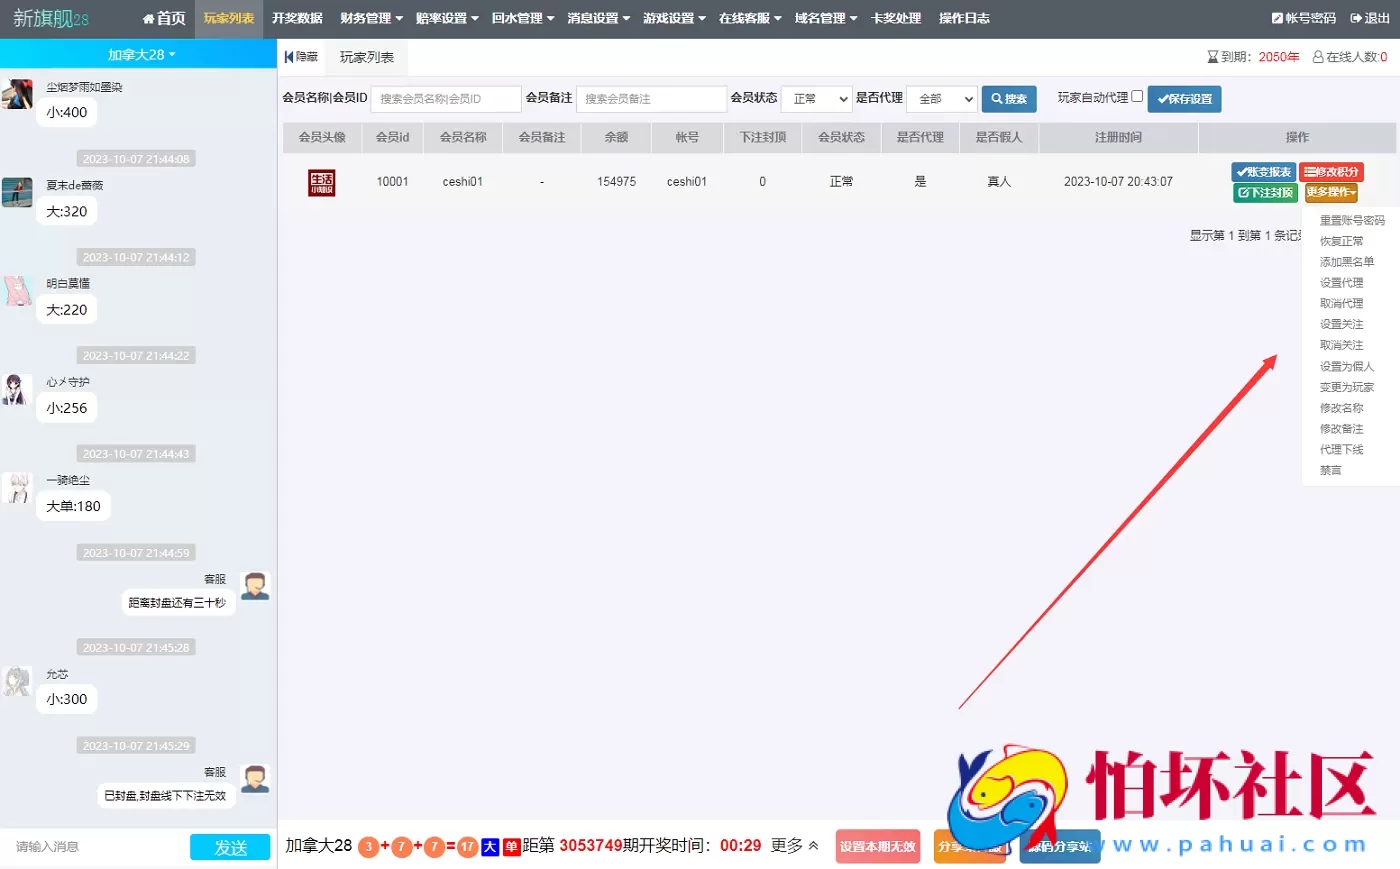This screenshot has height=869, width=1400.
Task: Click the 发送 send message button
Action: tap(230, 846)
